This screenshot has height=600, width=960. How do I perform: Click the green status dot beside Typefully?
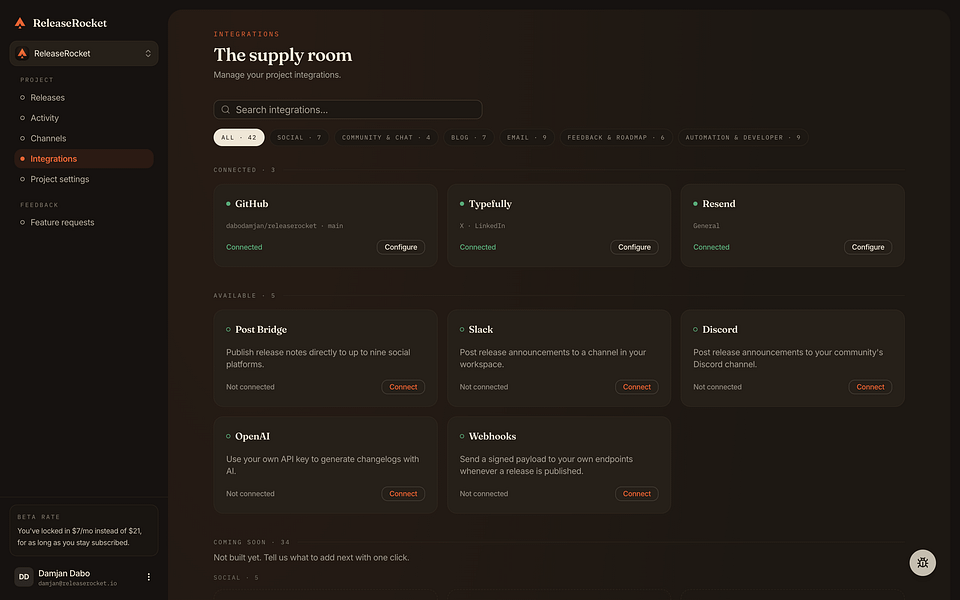coord(462,204)
